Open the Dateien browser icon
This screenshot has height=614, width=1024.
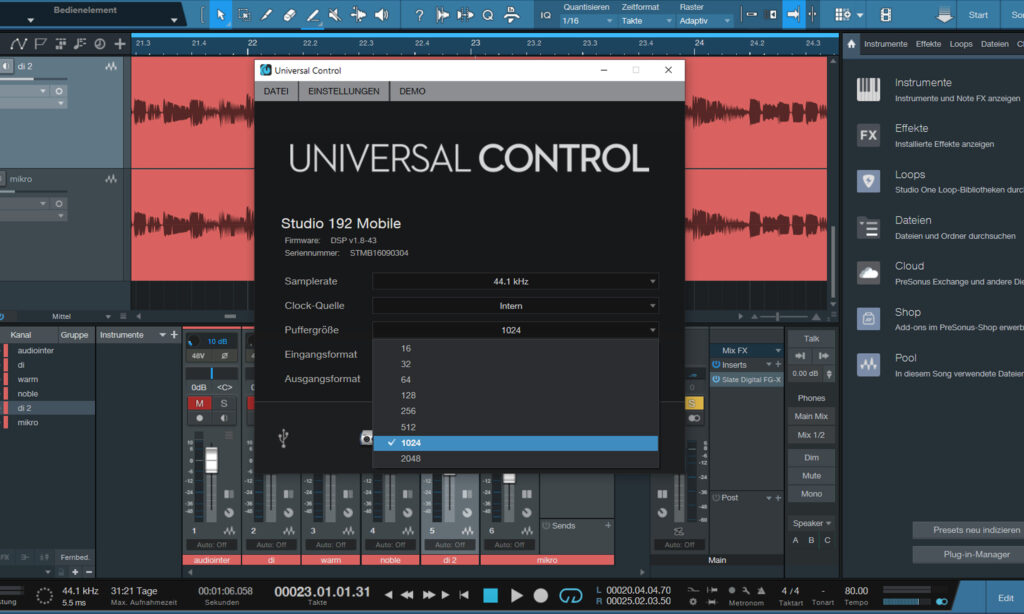pos(868,227)
